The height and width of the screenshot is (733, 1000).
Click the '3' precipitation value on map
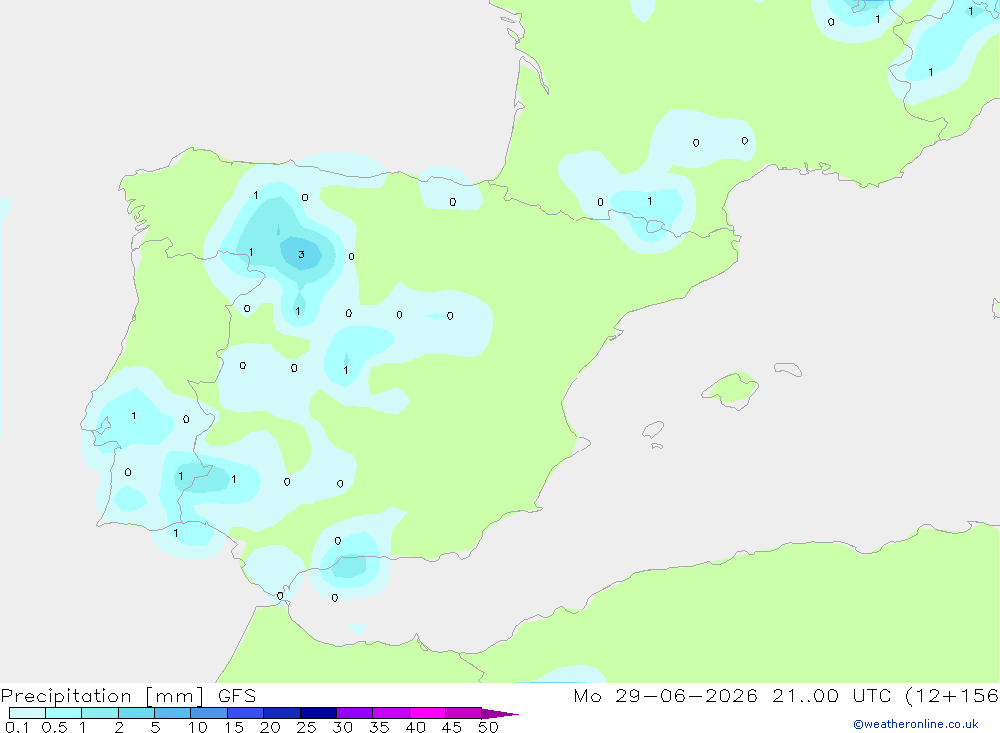pos(301,255)
